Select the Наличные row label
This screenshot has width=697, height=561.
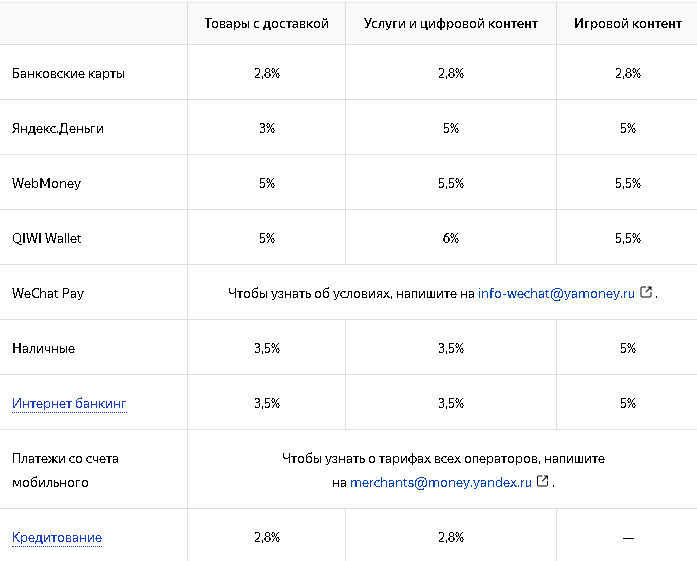tap(43, 348)
